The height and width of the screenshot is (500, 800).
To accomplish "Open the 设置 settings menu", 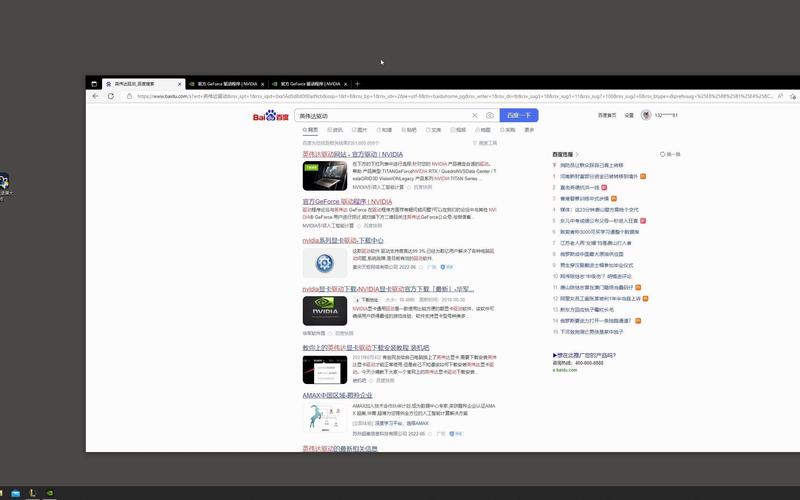I will coord(629,115).
